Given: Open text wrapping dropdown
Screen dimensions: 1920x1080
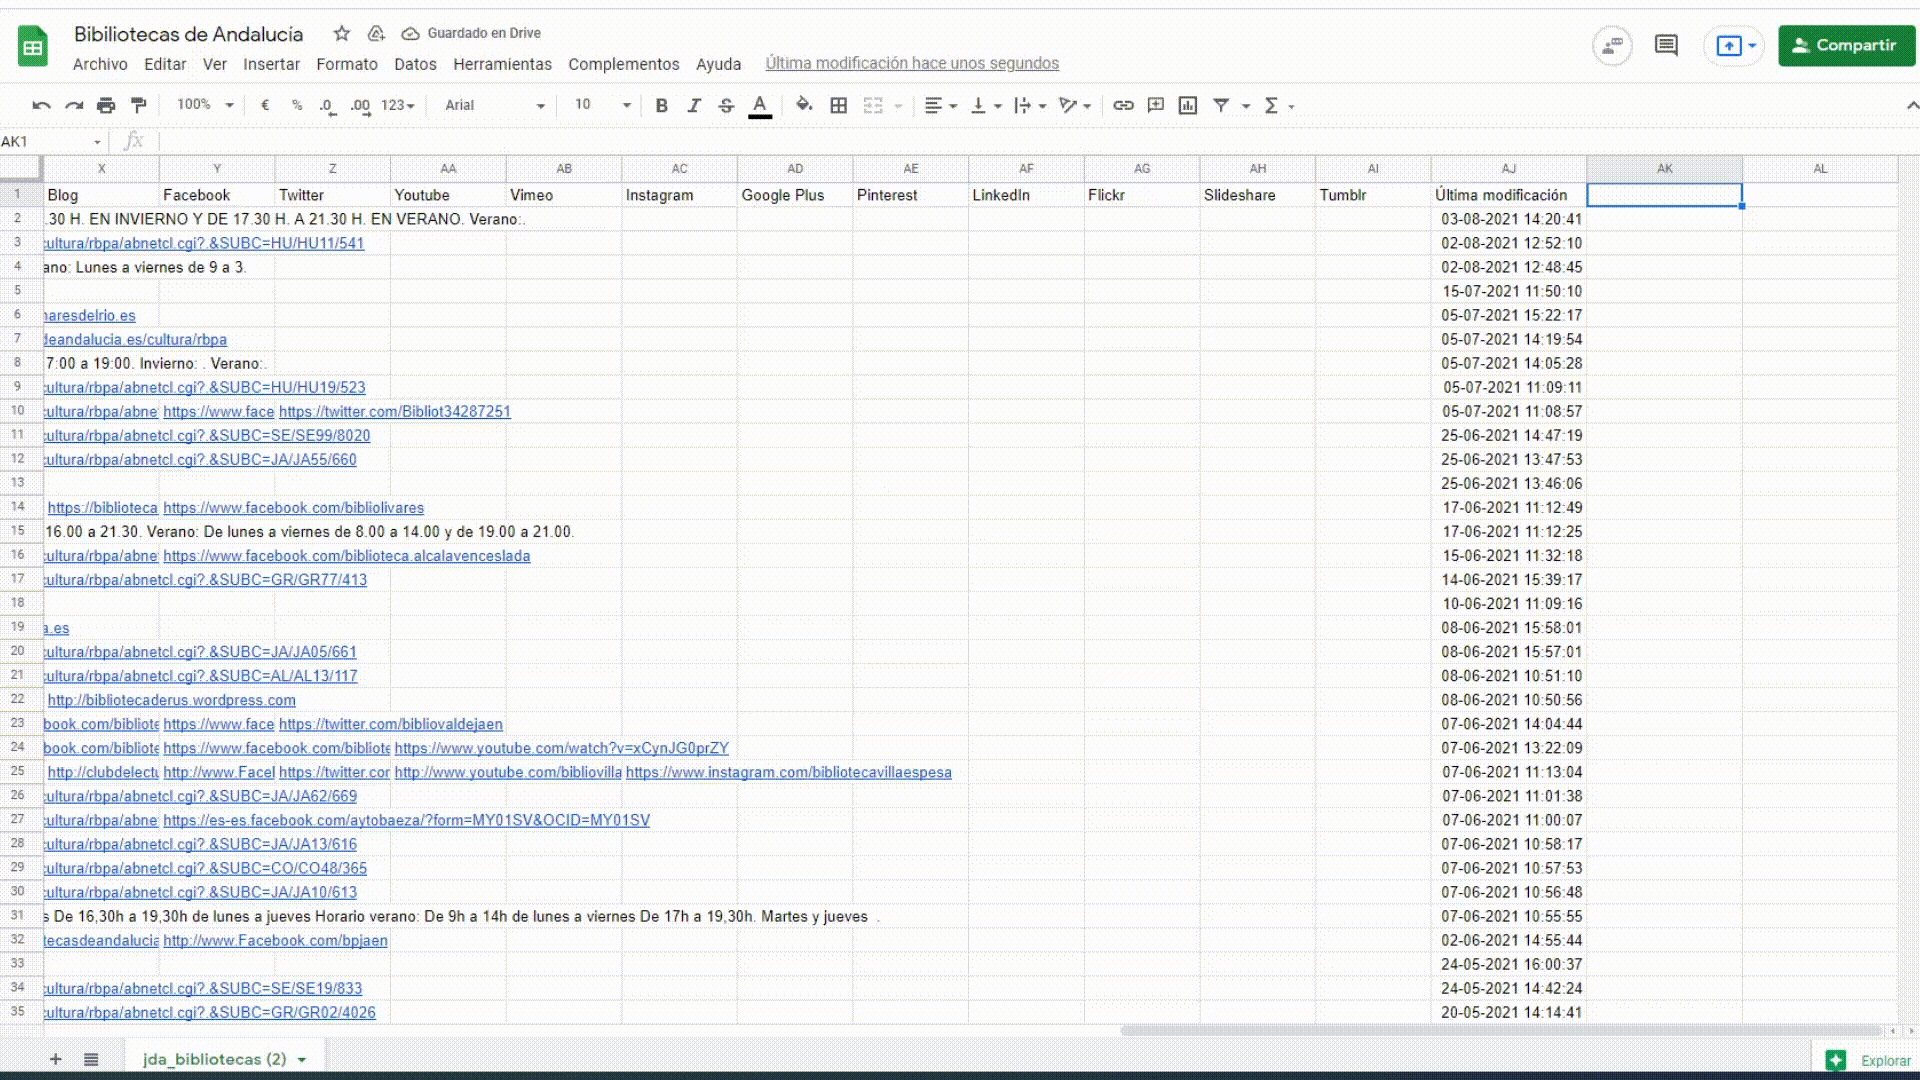Looking at the screenshot, I should [x=1029, y=105].
